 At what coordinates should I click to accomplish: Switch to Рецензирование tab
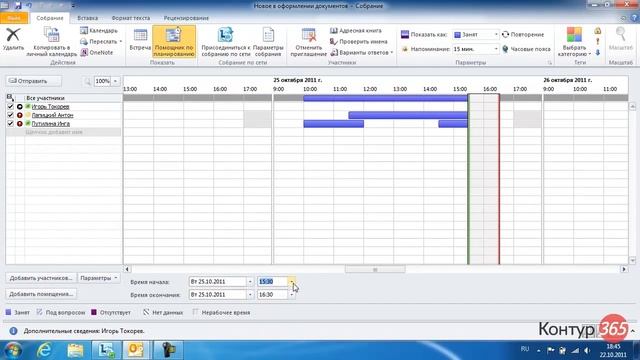(x=186, y=18)
